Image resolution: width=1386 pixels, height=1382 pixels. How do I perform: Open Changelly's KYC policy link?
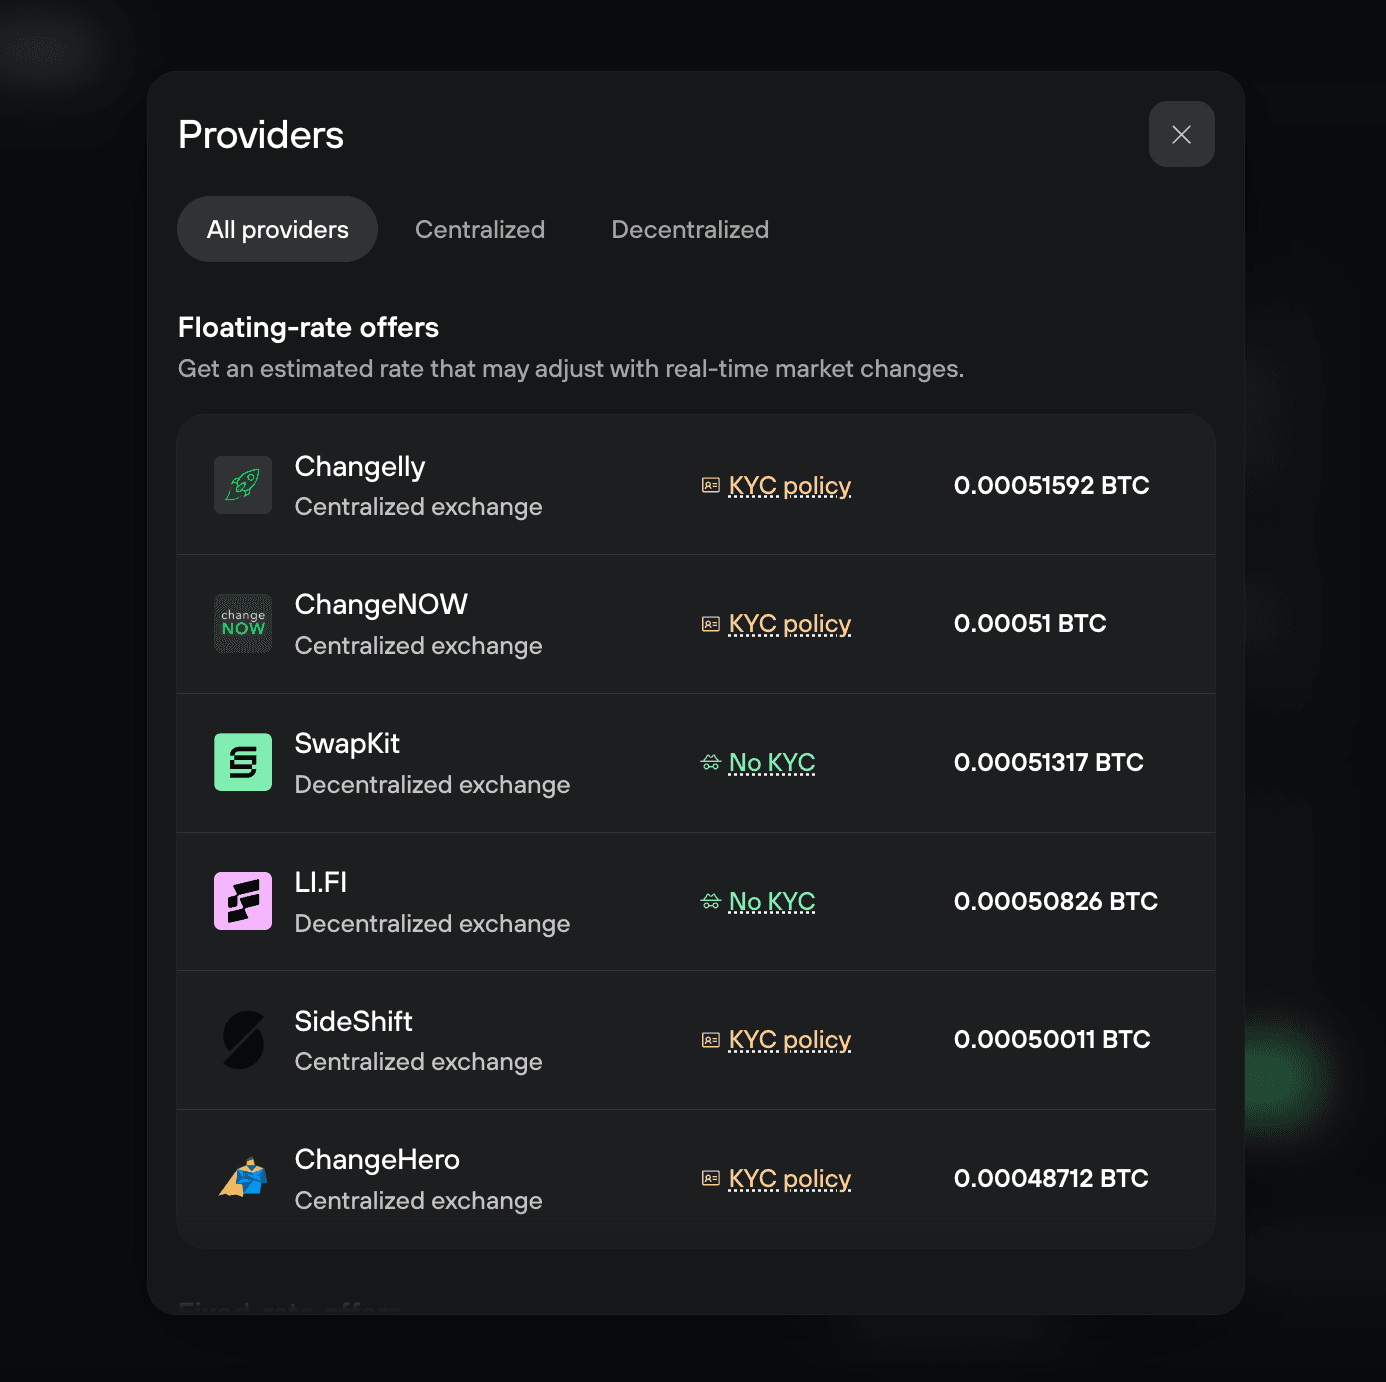790,486
